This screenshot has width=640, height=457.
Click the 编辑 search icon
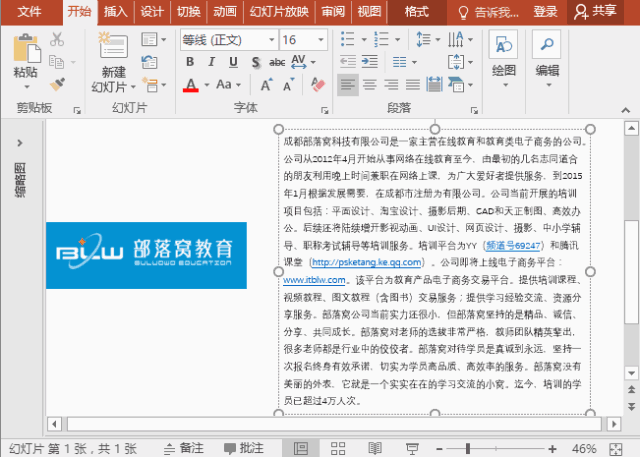(x=547, y=47)
